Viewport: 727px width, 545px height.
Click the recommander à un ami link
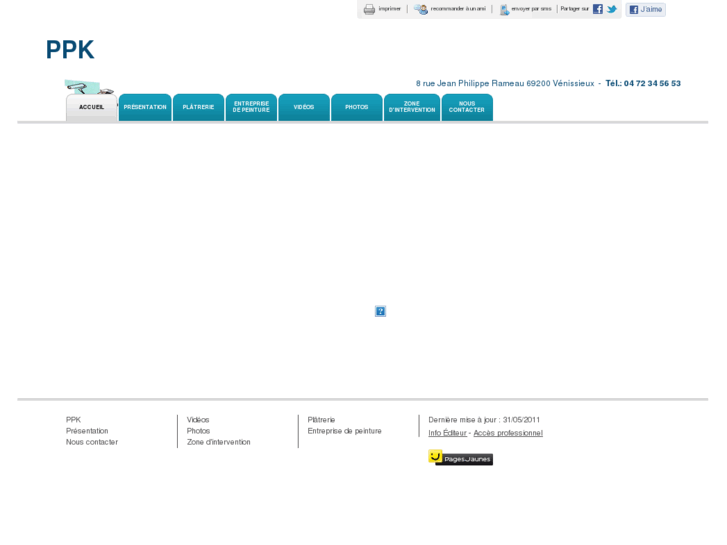(458, 9)
